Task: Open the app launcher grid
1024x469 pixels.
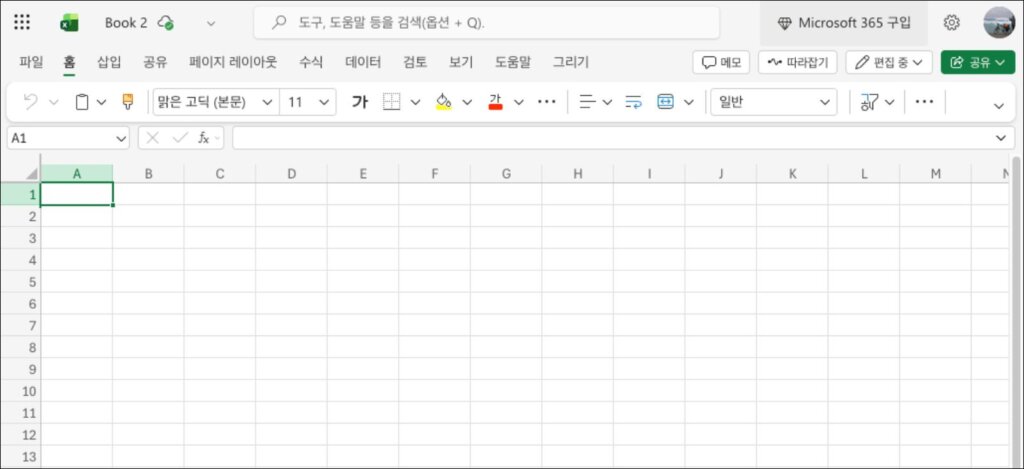Action: [x=22, y=22]
